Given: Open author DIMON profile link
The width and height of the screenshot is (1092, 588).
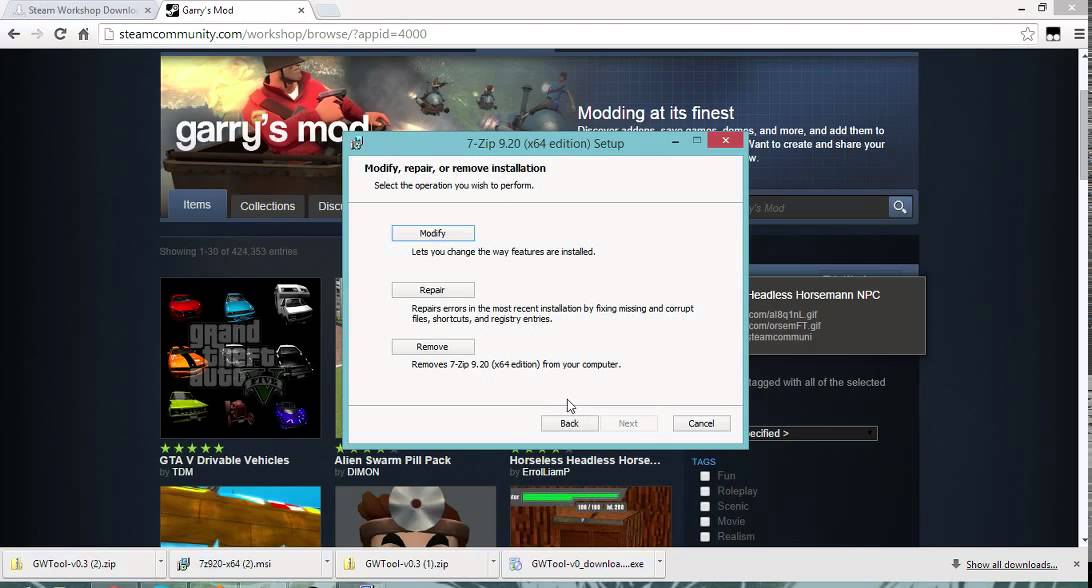Looking at the screenshot, I should click(x=364, y=472).
